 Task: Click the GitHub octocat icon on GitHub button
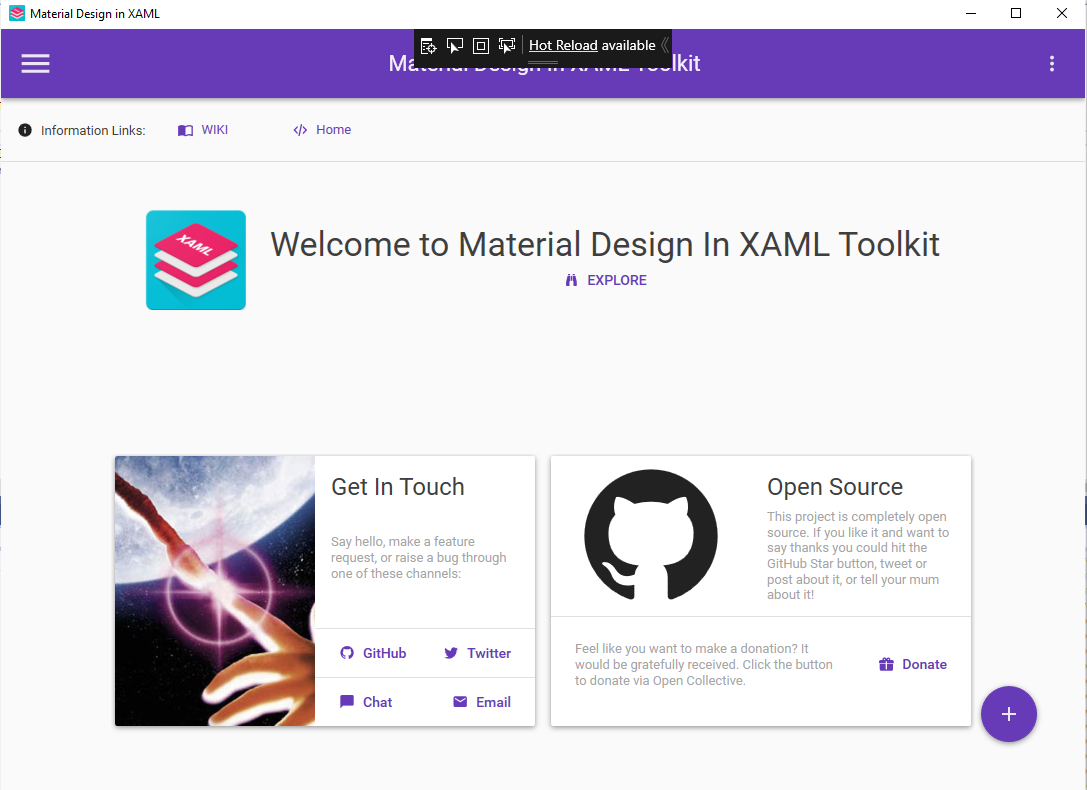coord(347,653)
